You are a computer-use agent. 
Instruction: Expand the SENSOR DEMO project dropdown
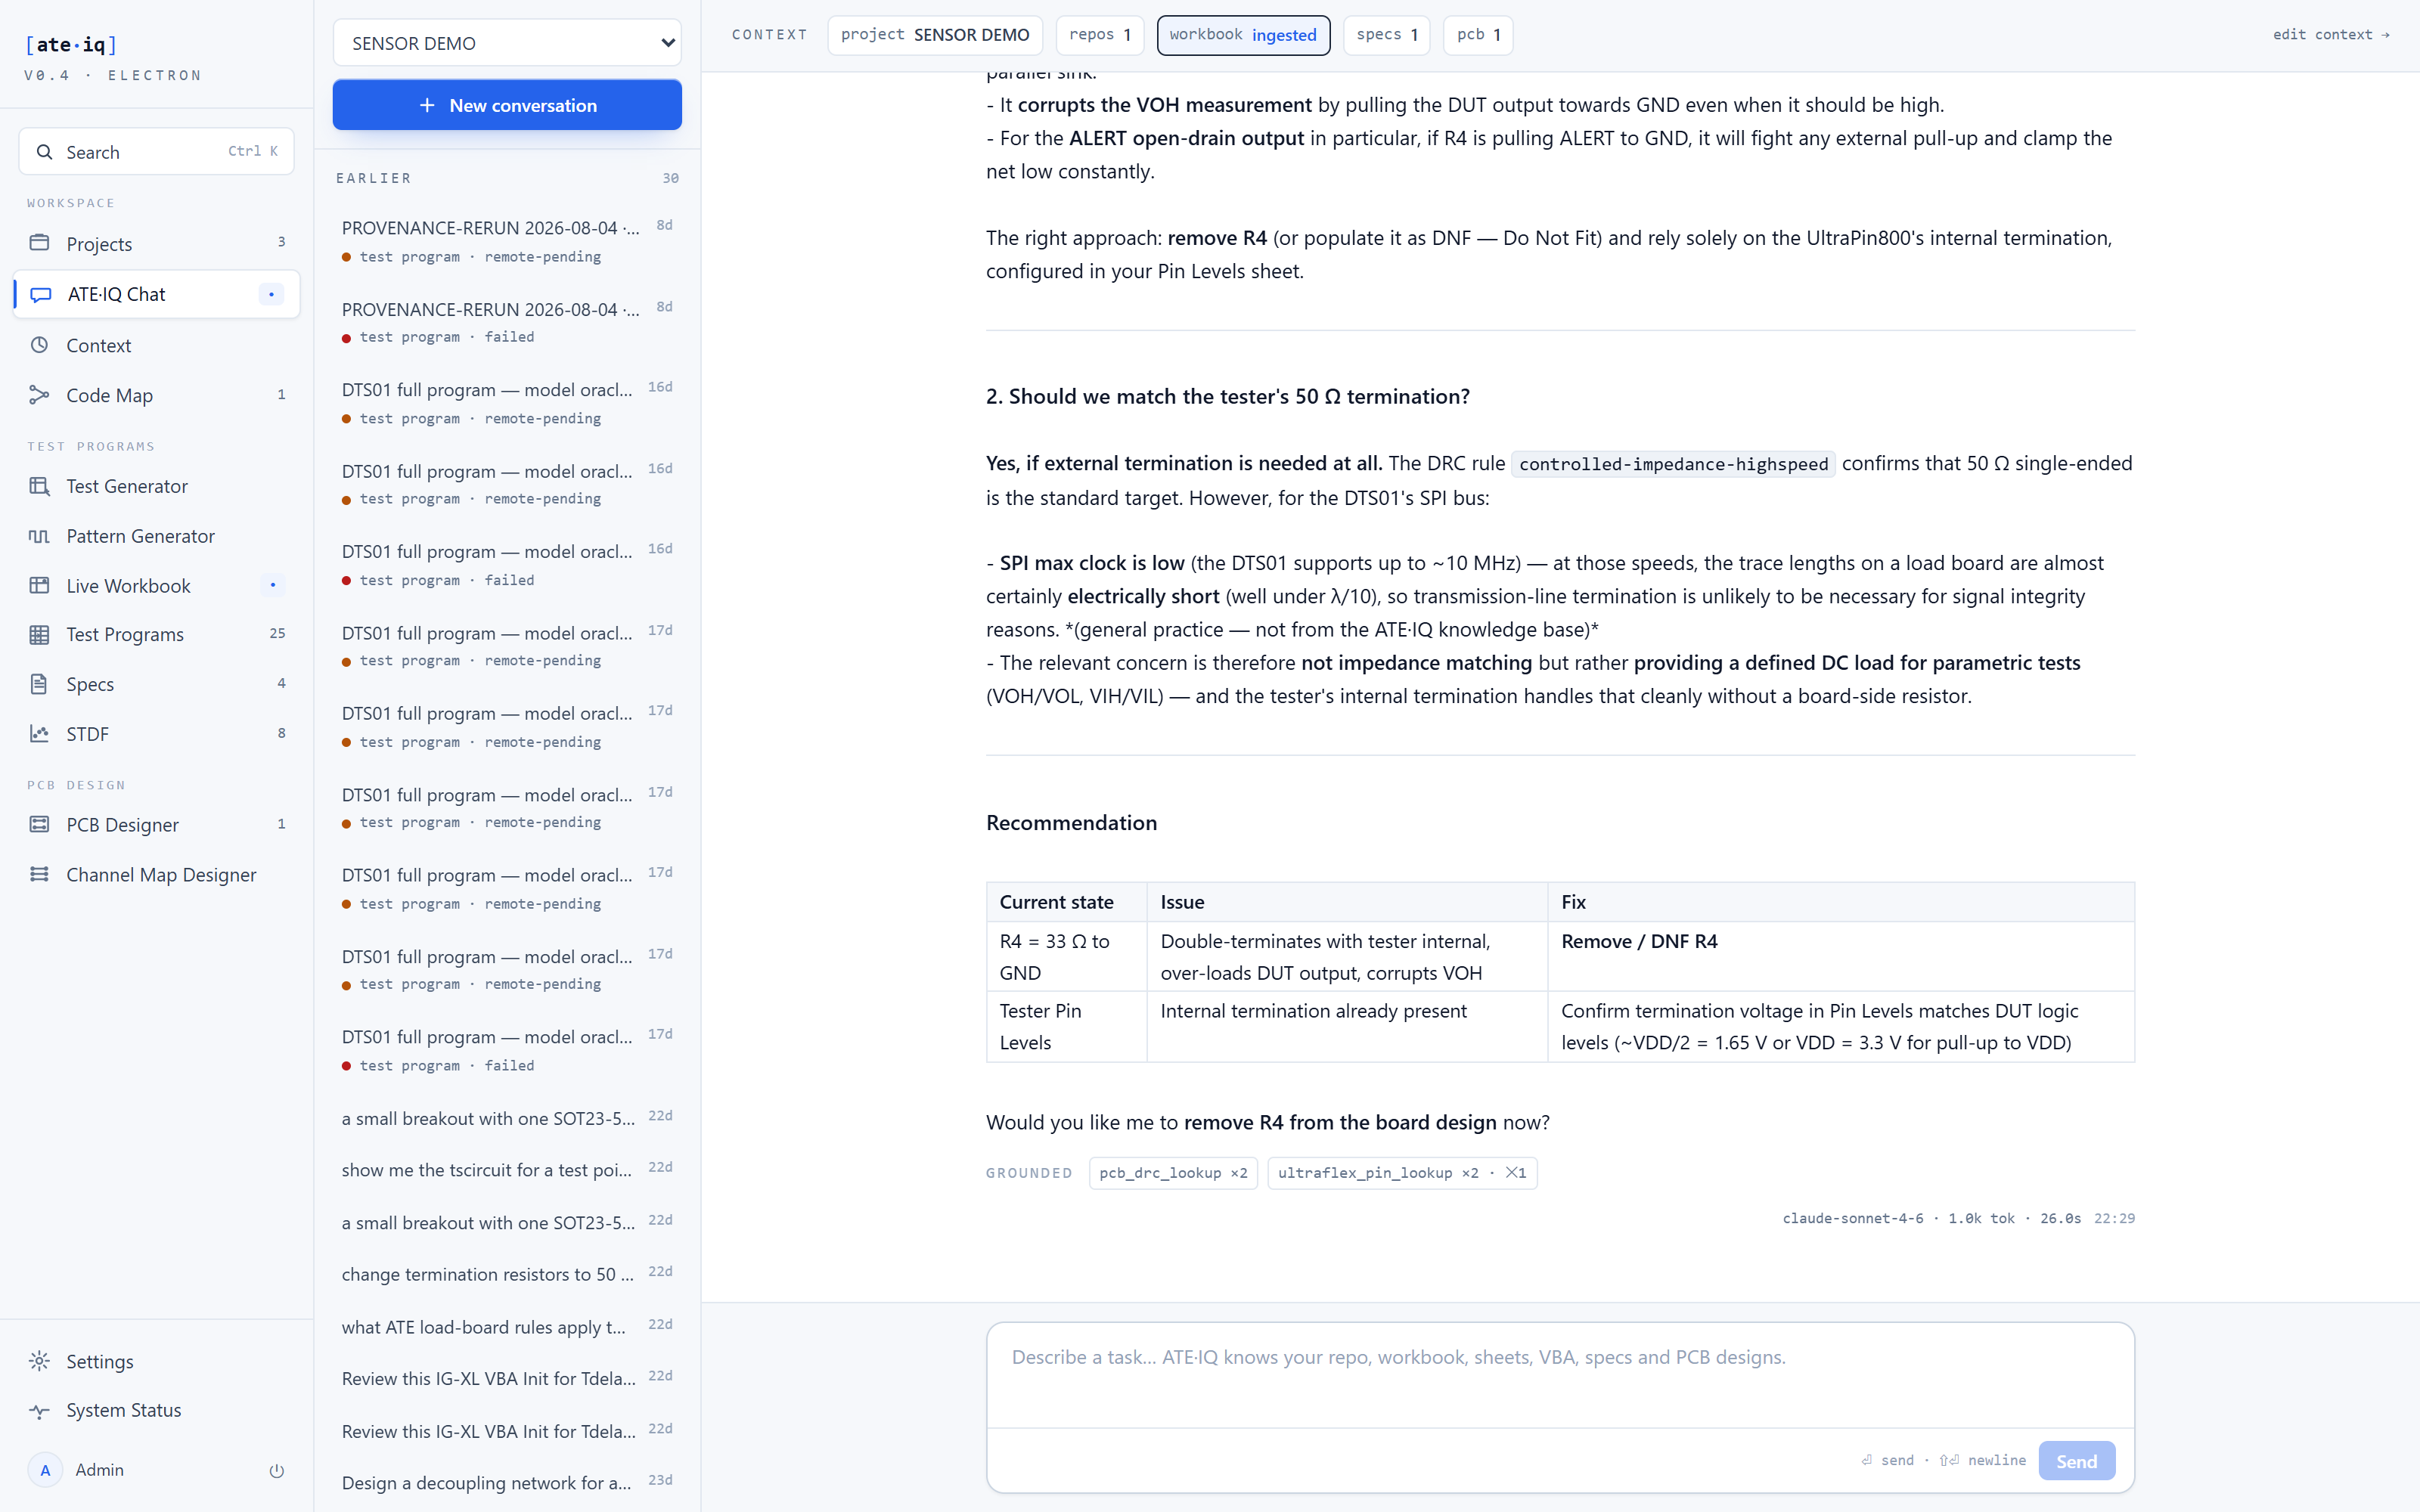click(507, 43)
